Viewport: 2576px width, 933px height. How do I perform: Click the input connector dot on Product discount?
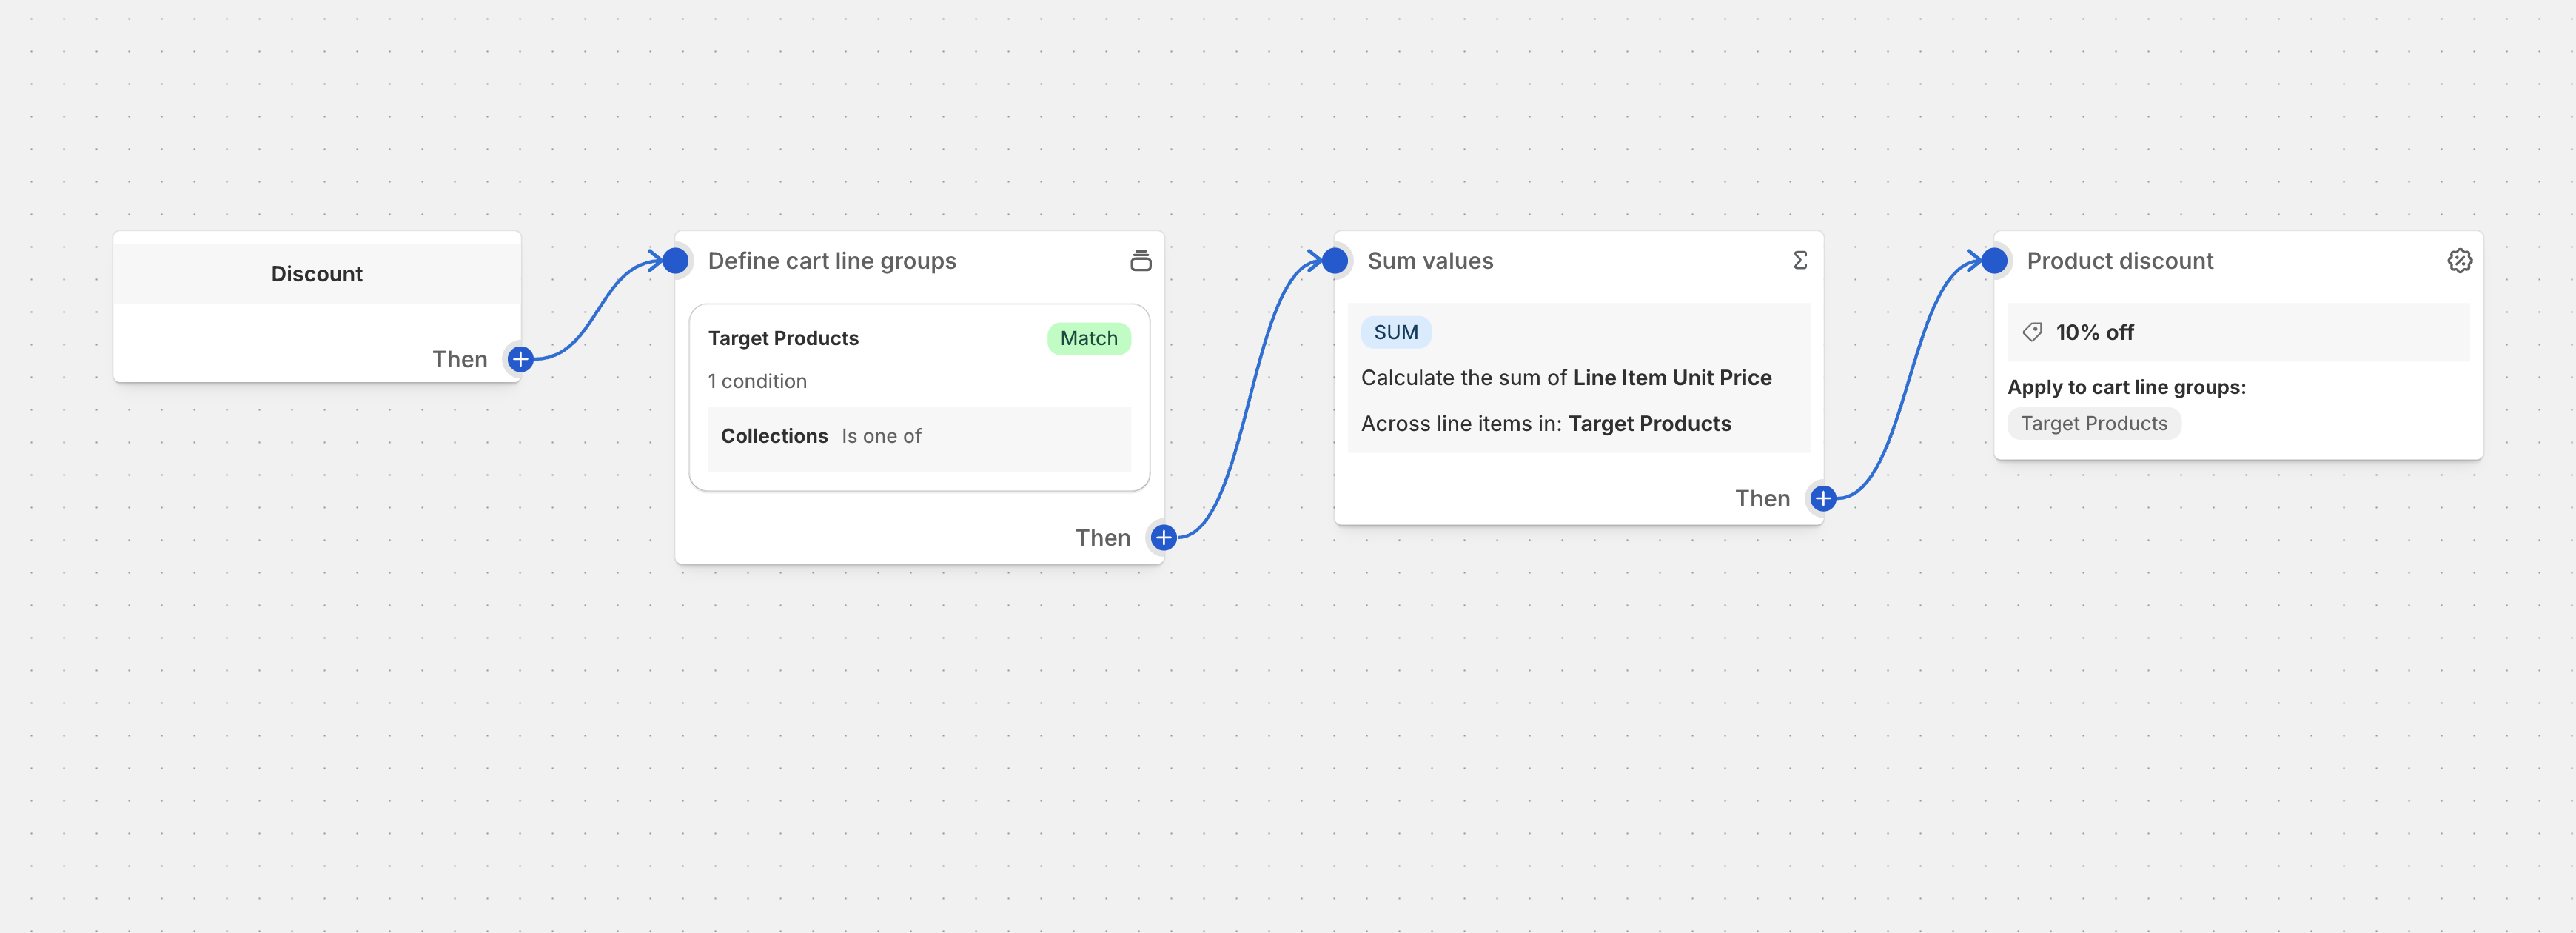(x=1994, y=260)
